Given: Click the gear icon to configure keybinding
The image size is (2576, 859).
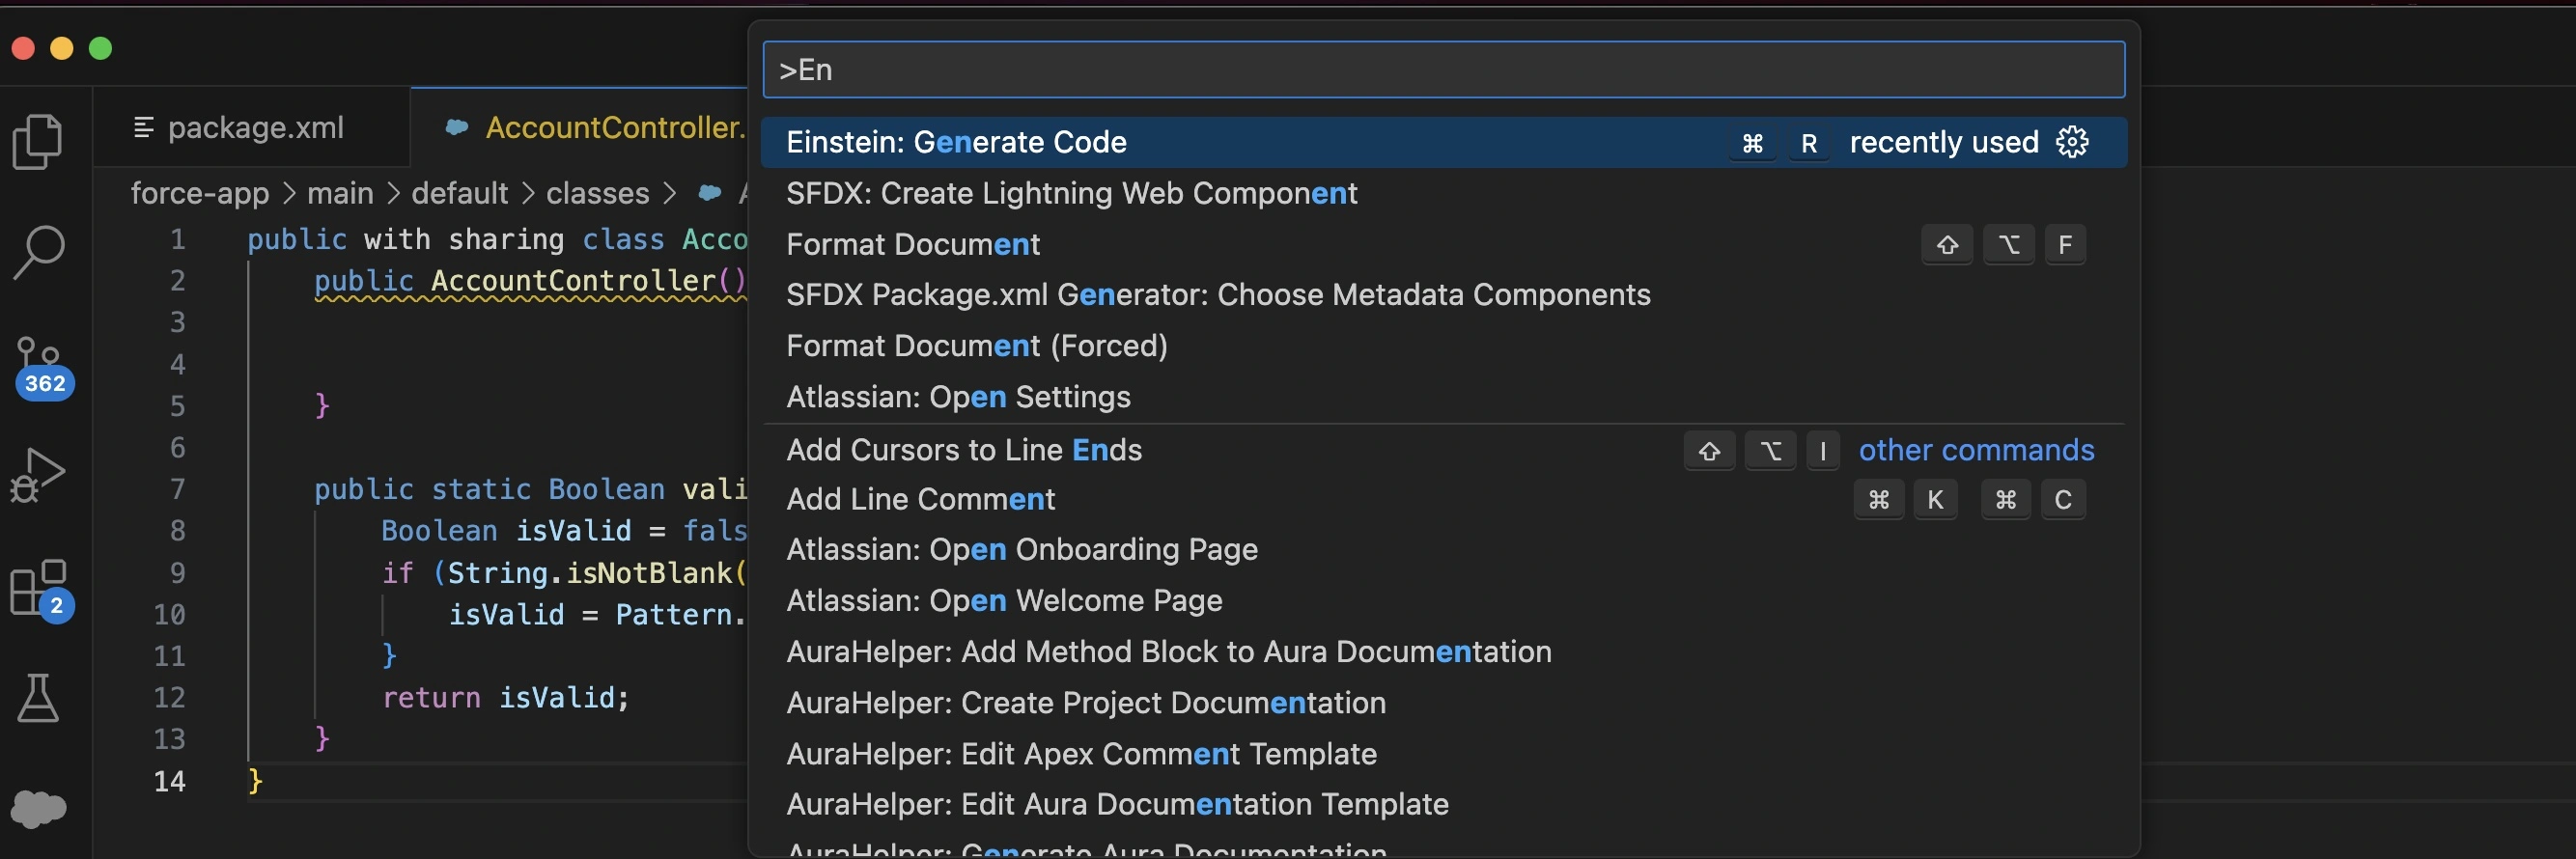Looking at the screenshot, I should coord(2072,142).
